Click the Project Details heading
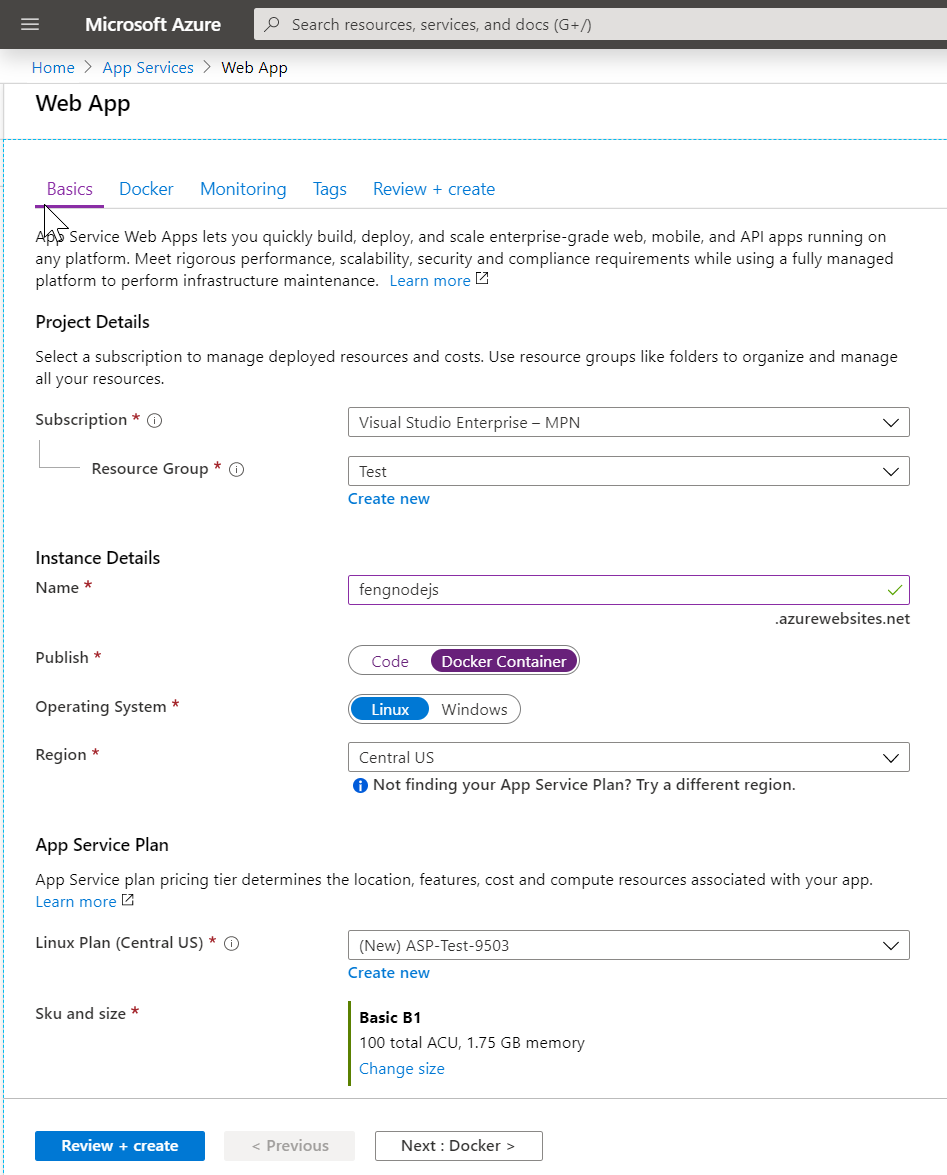 pos(92,322)
